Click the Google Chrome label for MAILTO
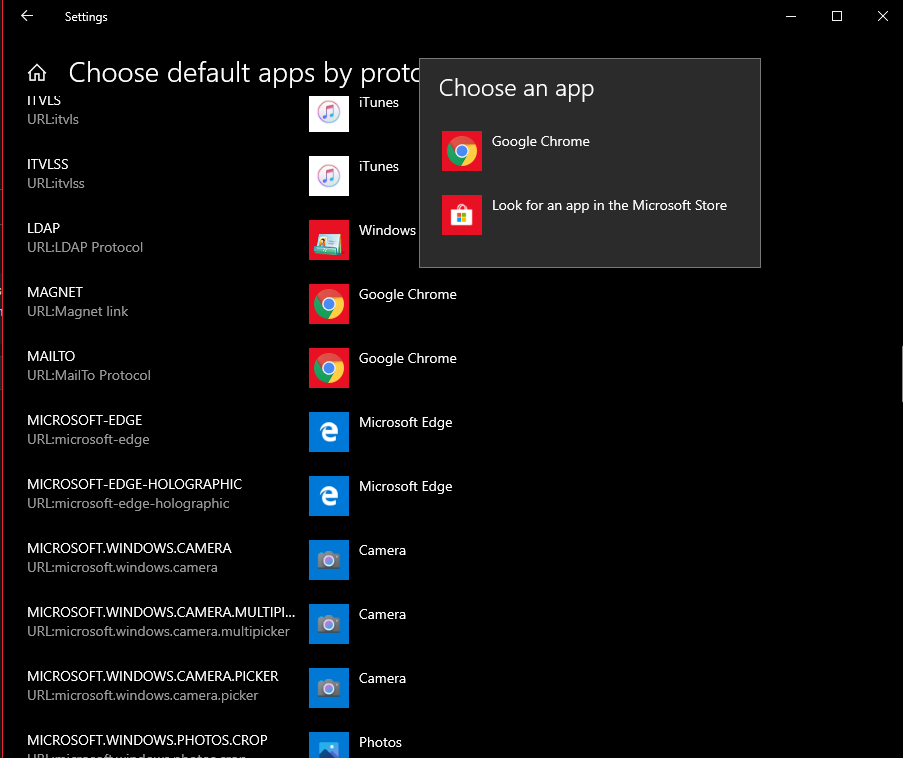 coord(407,358)
